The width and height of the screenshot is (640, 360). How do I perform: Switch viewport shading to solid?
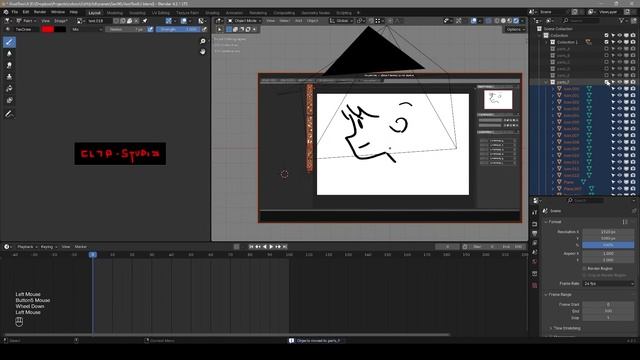[503, 21]
